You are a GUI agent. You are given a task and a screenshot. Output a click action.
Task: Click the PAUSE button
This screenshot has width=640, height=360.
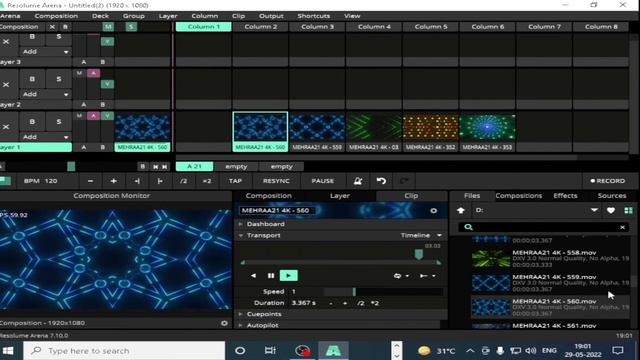point(323,181)
